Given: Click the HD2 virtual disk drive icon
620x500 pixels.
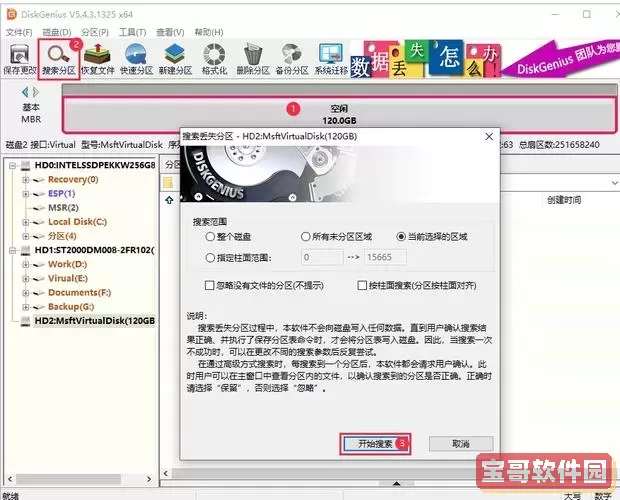Looking at the screenshot, I should 25,321.
